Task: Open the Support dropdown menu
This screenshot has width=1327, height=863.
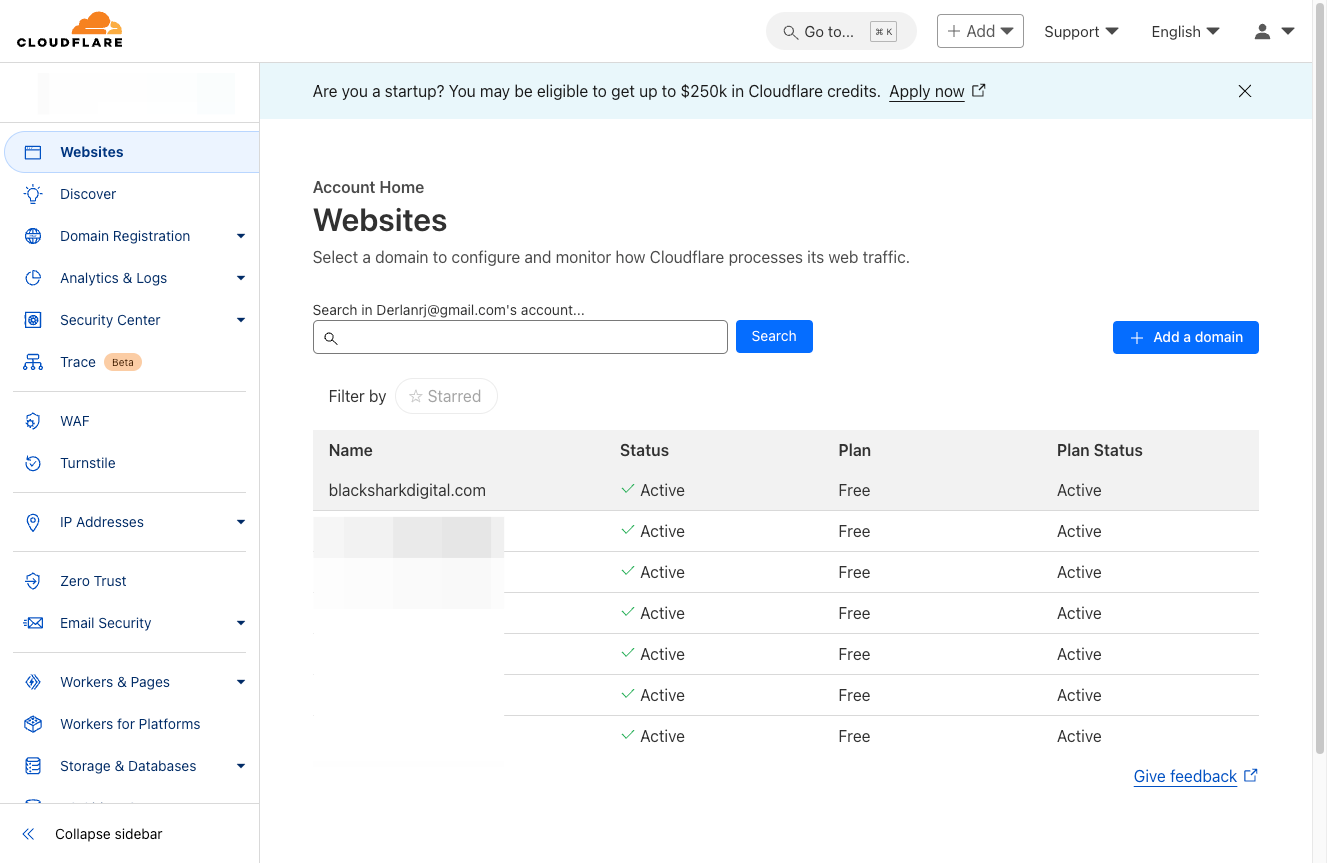Action: click(x=1081, y=32)
